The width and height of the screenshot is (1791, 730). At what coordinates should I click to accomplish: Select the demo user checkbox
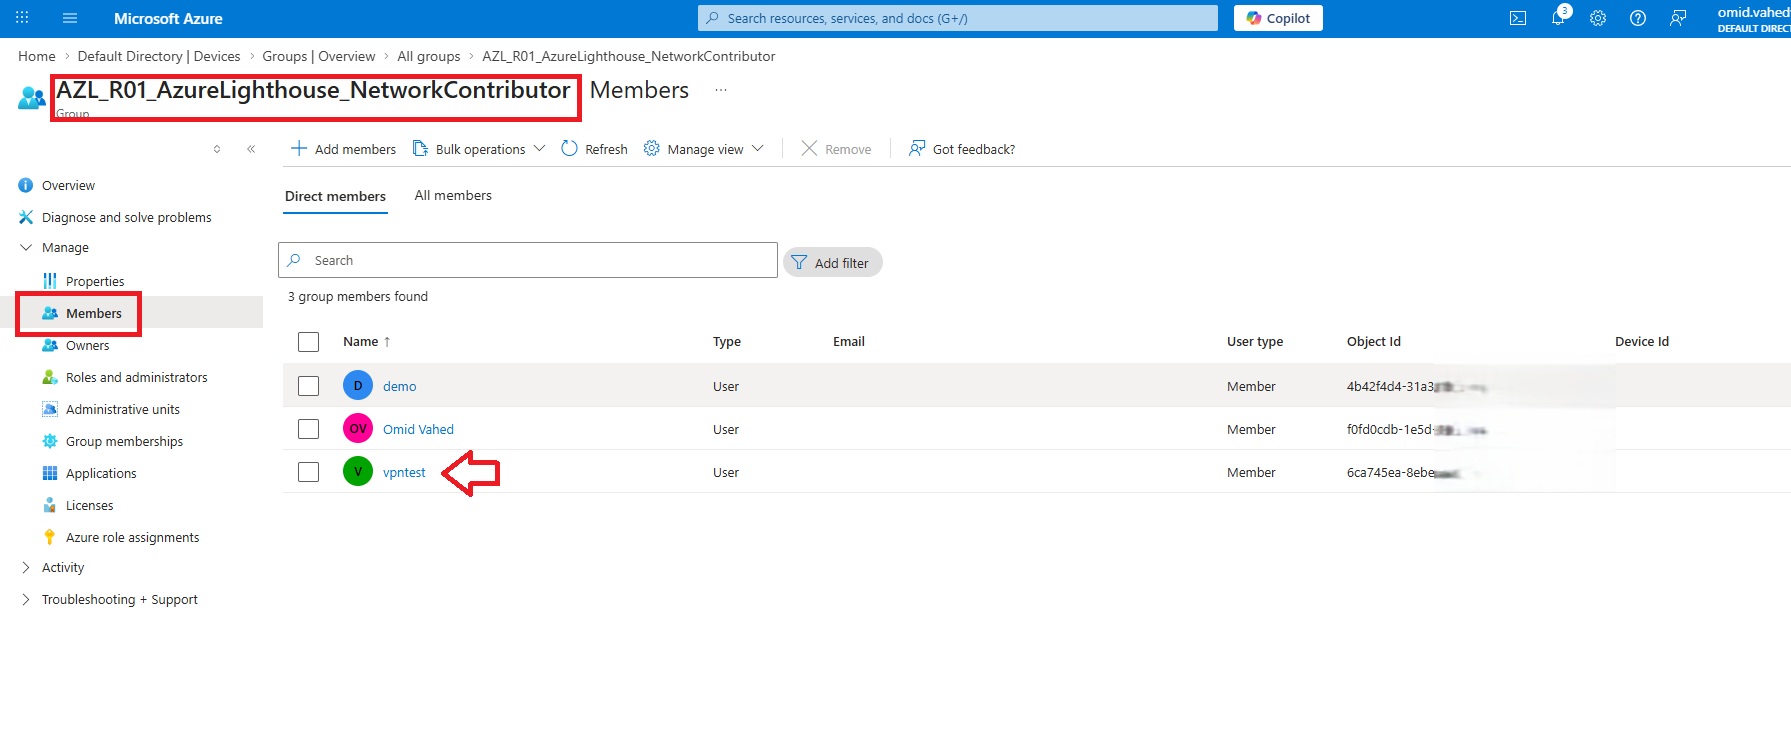pos(309,386)
